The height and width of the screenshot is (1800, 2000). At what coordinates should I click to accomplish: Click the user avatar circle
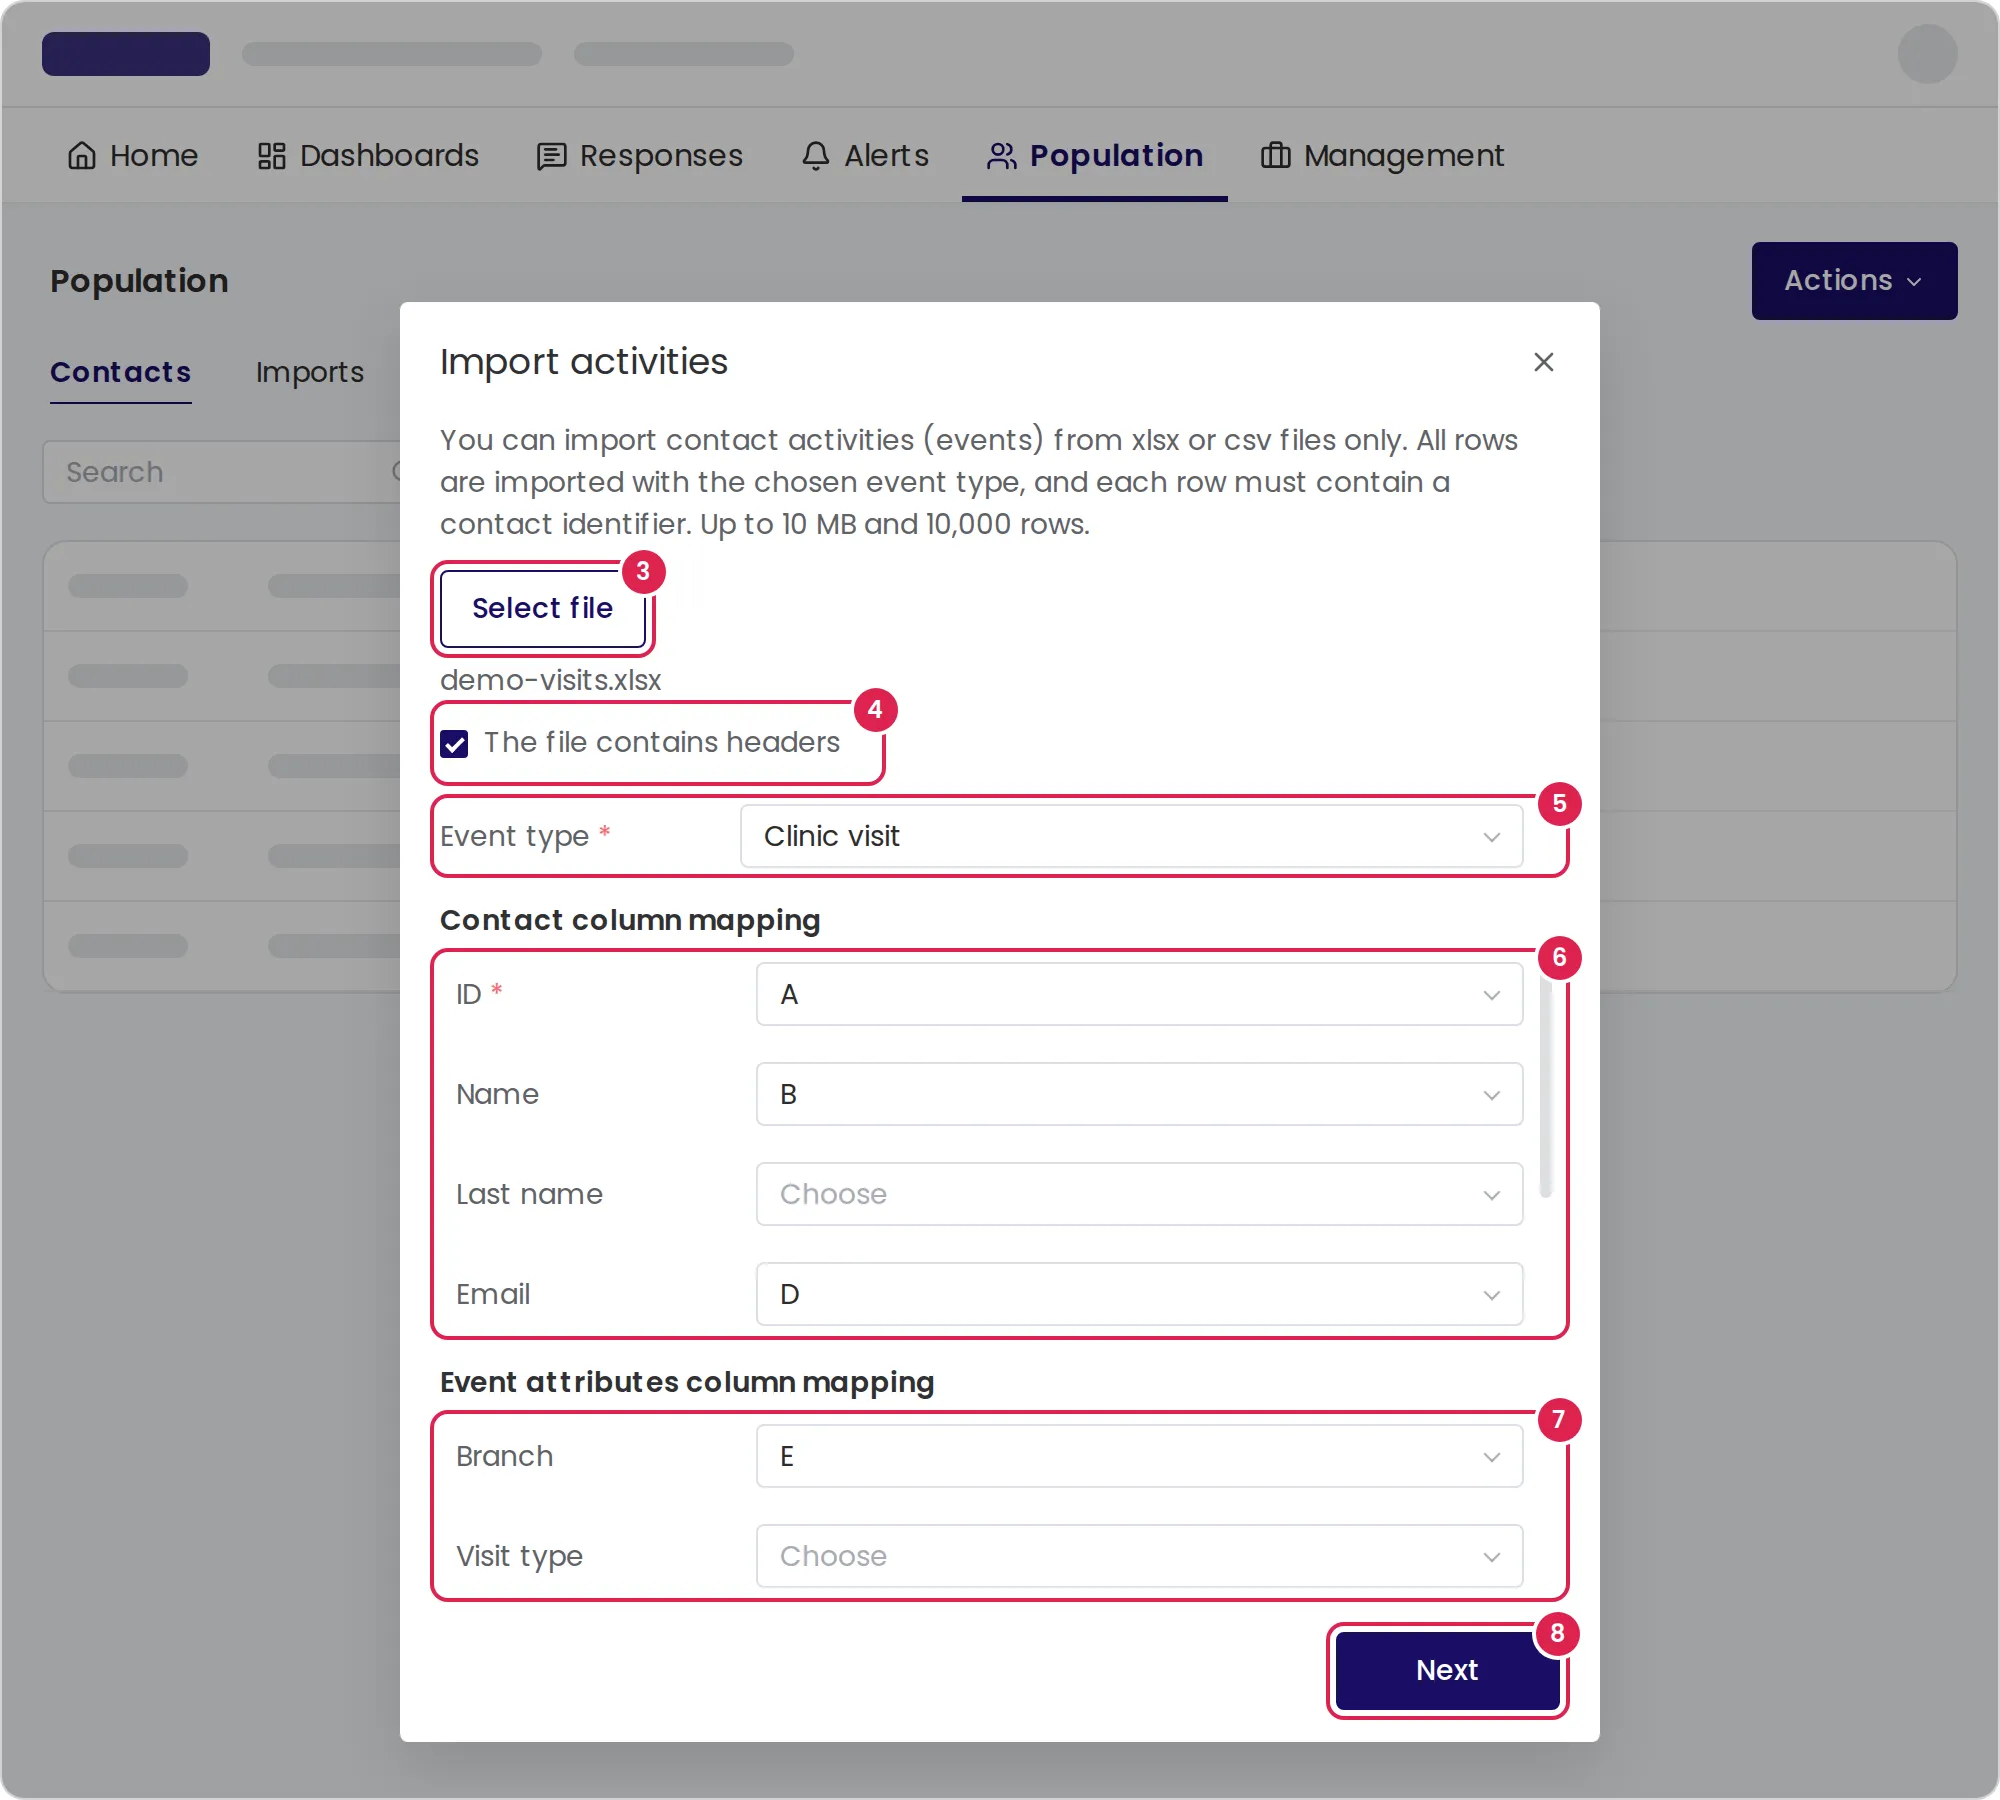pyautogui.click(x=1927, y=54)
